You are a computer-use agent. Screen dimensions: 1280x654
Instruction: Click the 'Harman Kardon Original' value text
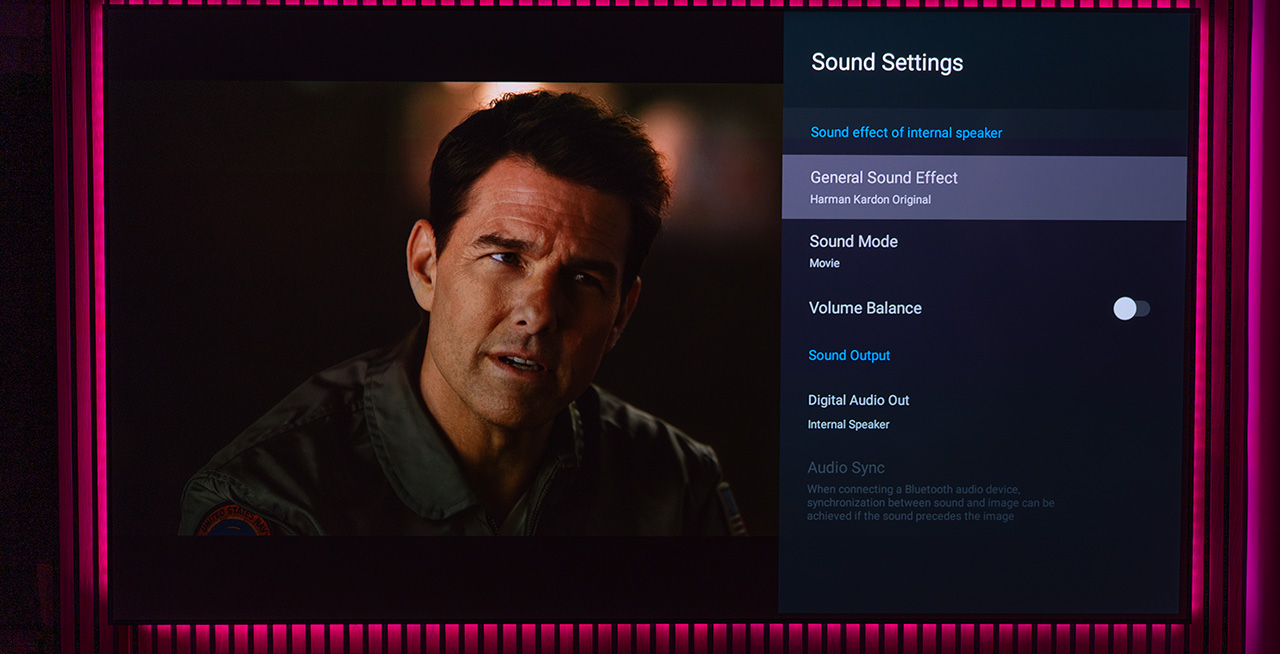coord(870,200)
